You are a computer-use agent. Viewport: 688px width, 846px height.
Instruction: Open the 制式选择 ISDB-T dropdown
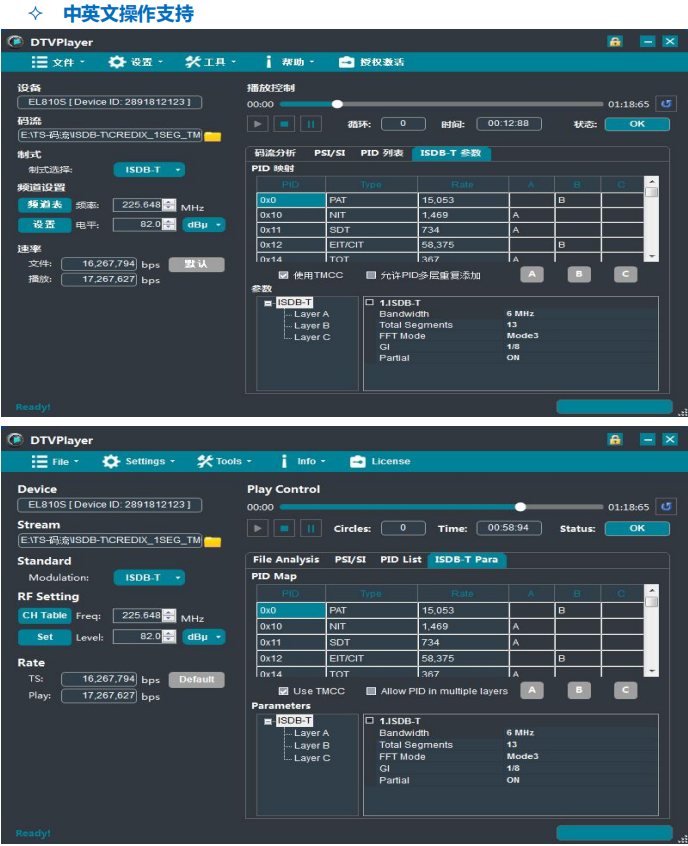pos(149,170)
